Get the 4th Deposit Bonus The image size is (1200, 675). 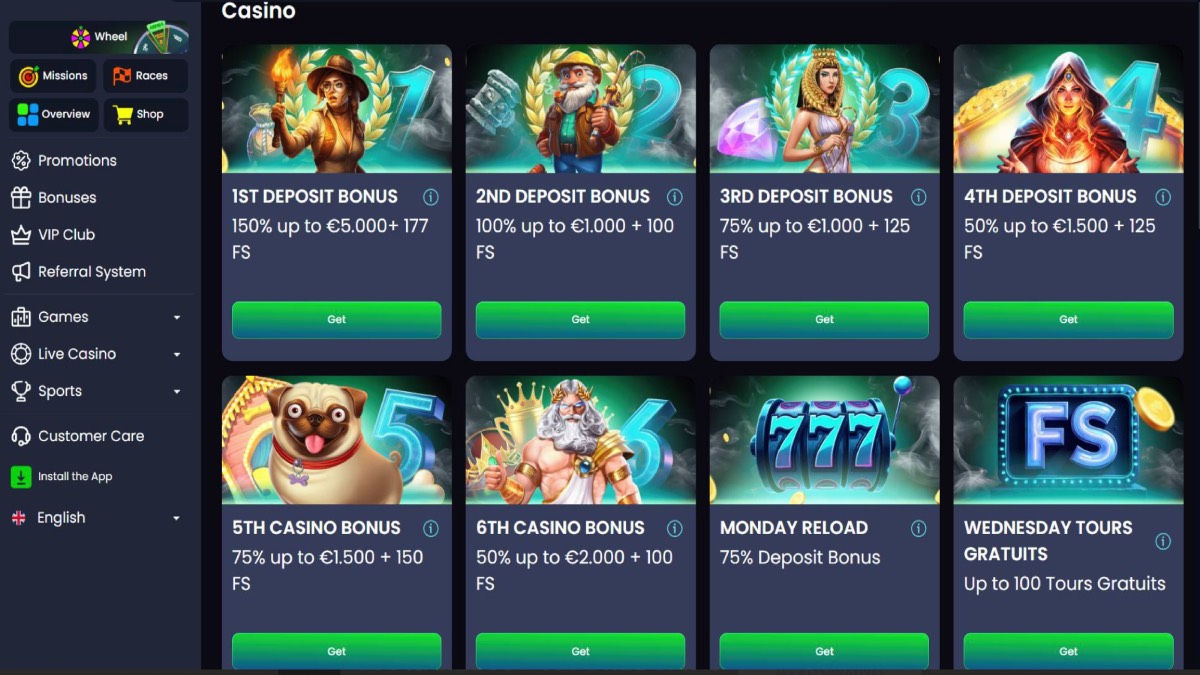click(x=1068, y=320)
